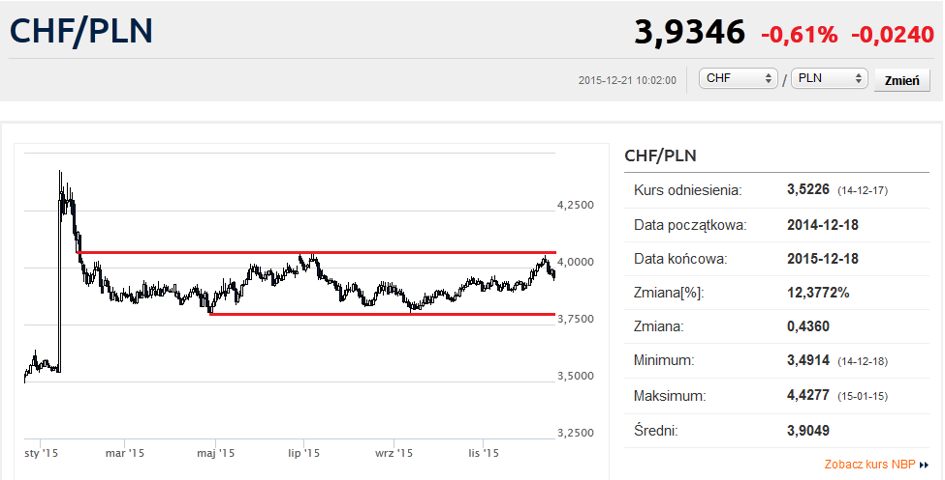
Task: Click the 2015-12-21 10:02:00 timestamp
Action: pos(627,80)
